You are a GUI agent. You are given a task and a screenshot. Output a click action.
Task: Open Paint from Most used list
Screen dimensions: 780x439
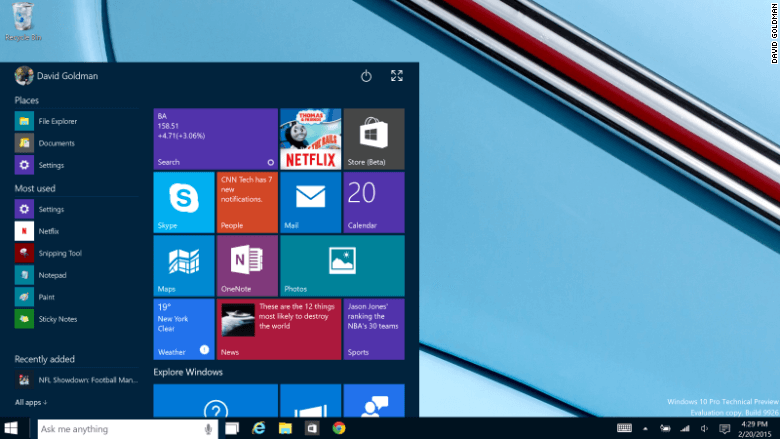pyautogui.click(x=77, y=297)
